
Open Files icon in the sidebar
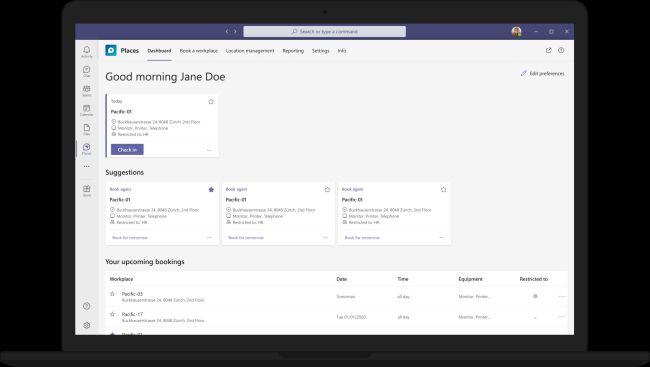click(x=87, y=129)
